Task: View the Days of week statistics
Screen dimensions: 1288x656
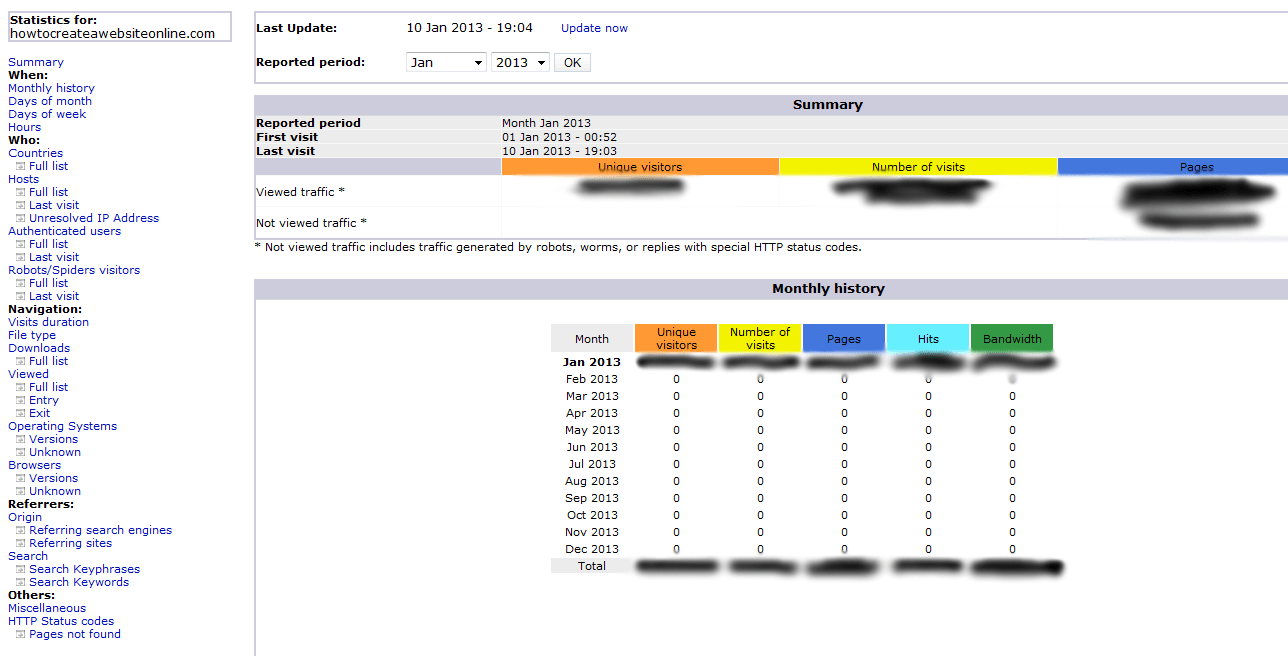Action: click(x=46, y=114)
